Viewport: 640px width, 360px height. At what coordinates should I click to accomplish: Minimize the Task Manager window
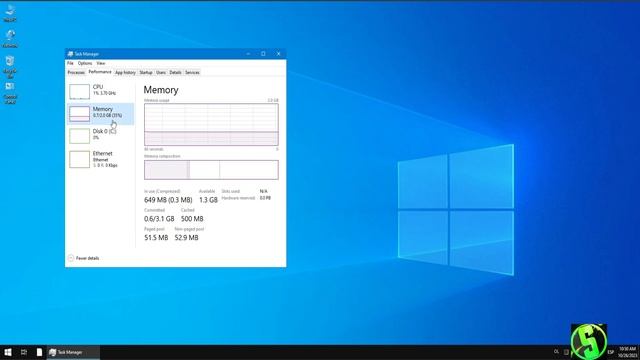pyautogui.click(x=248, y=54)
